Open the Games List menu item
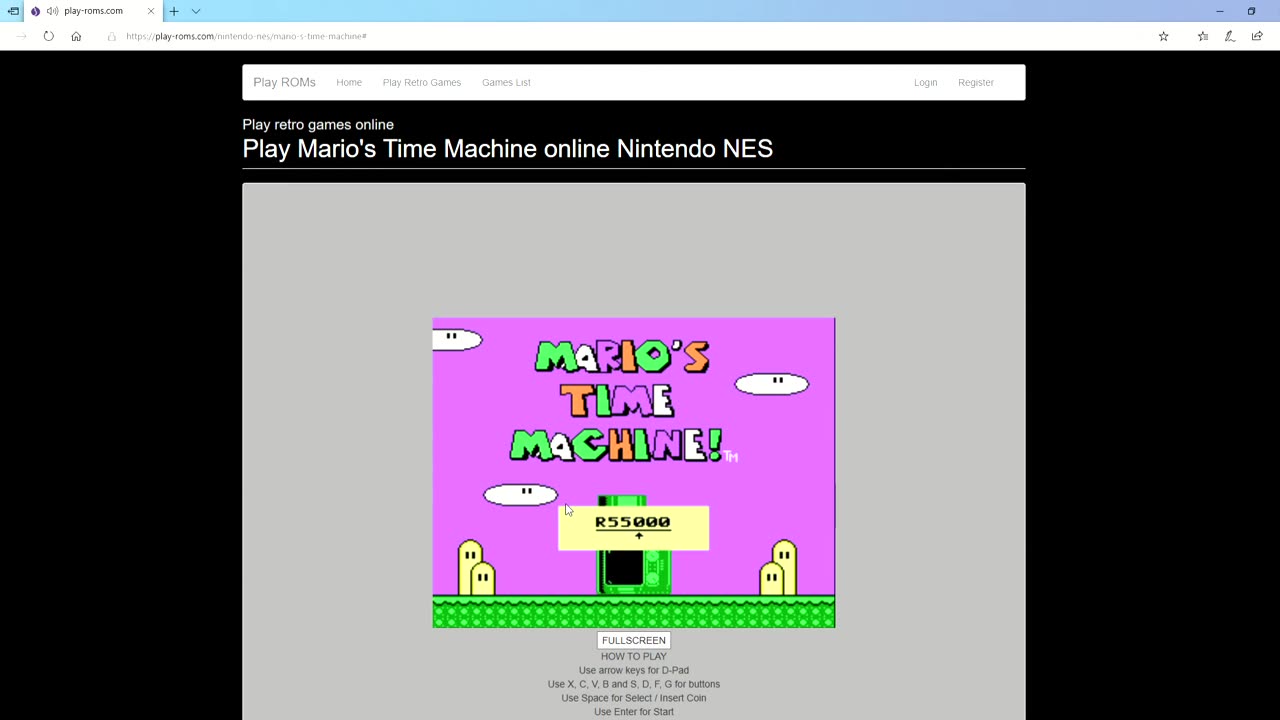The width and height of the screenshot is (1280, 720). click(506, 82)
